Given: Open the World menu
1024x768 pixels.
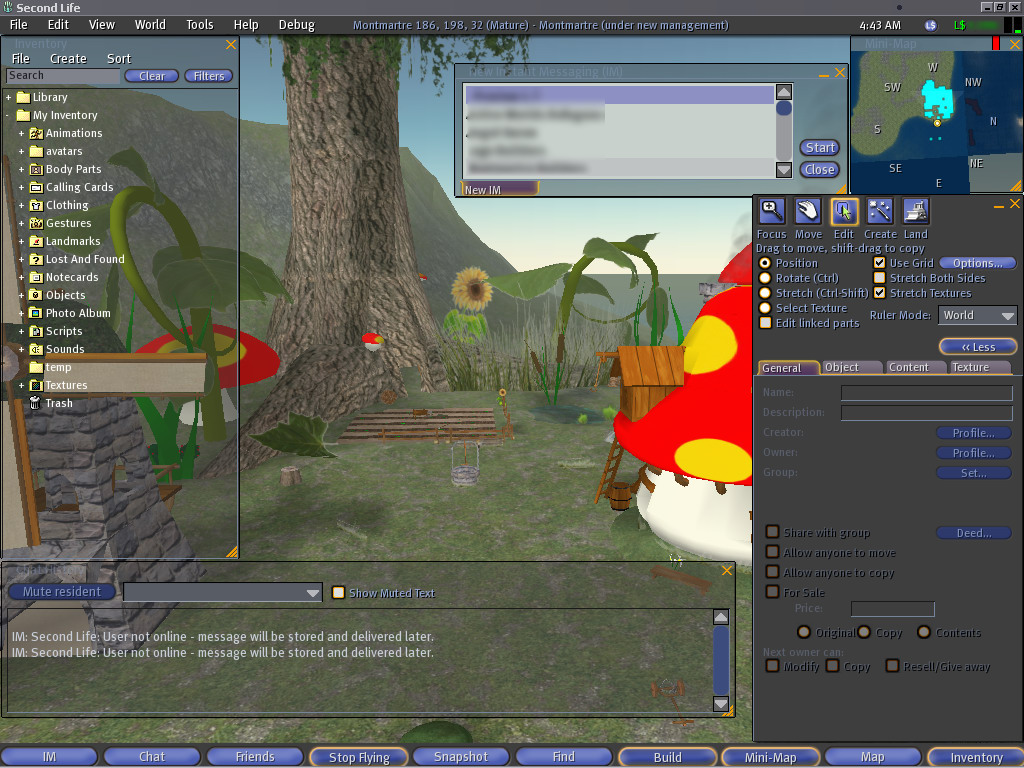Looking at the screenshot, I should tap(150, 25).
